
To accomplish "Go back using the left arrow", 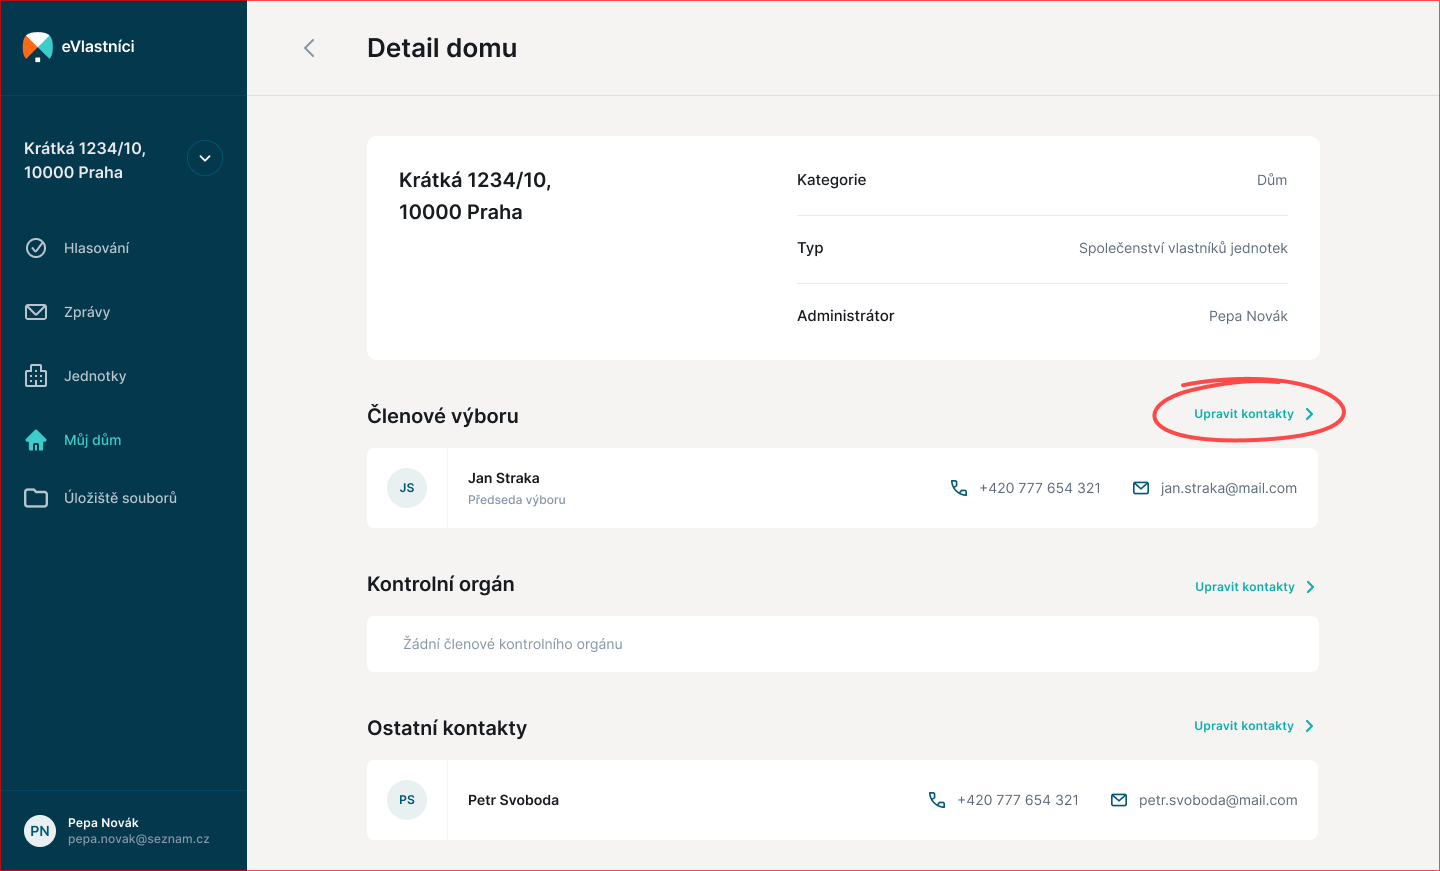I will pyautogui.click(x=309, y=48).
